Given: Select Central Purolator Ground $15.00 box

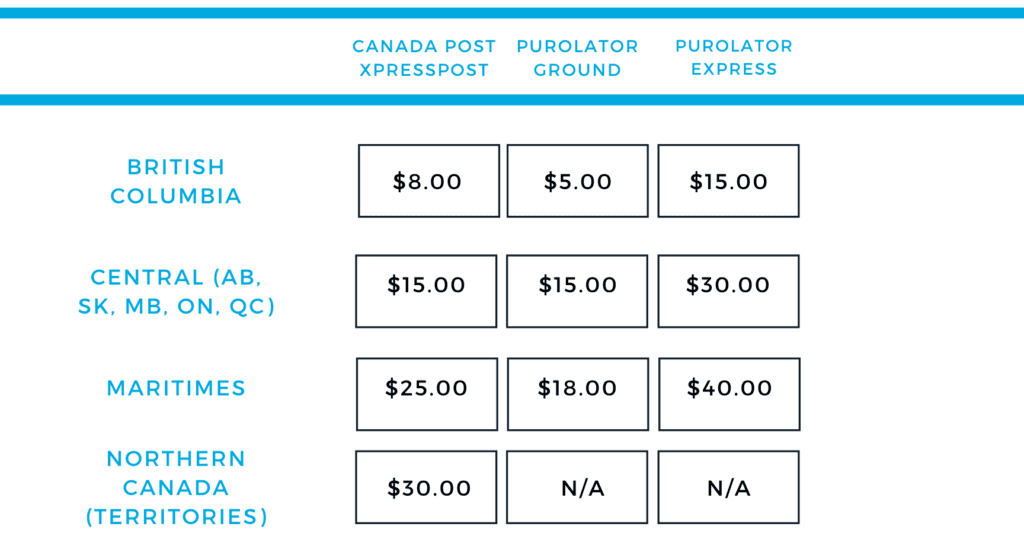Looking at the screenshot, I should 577,291.
